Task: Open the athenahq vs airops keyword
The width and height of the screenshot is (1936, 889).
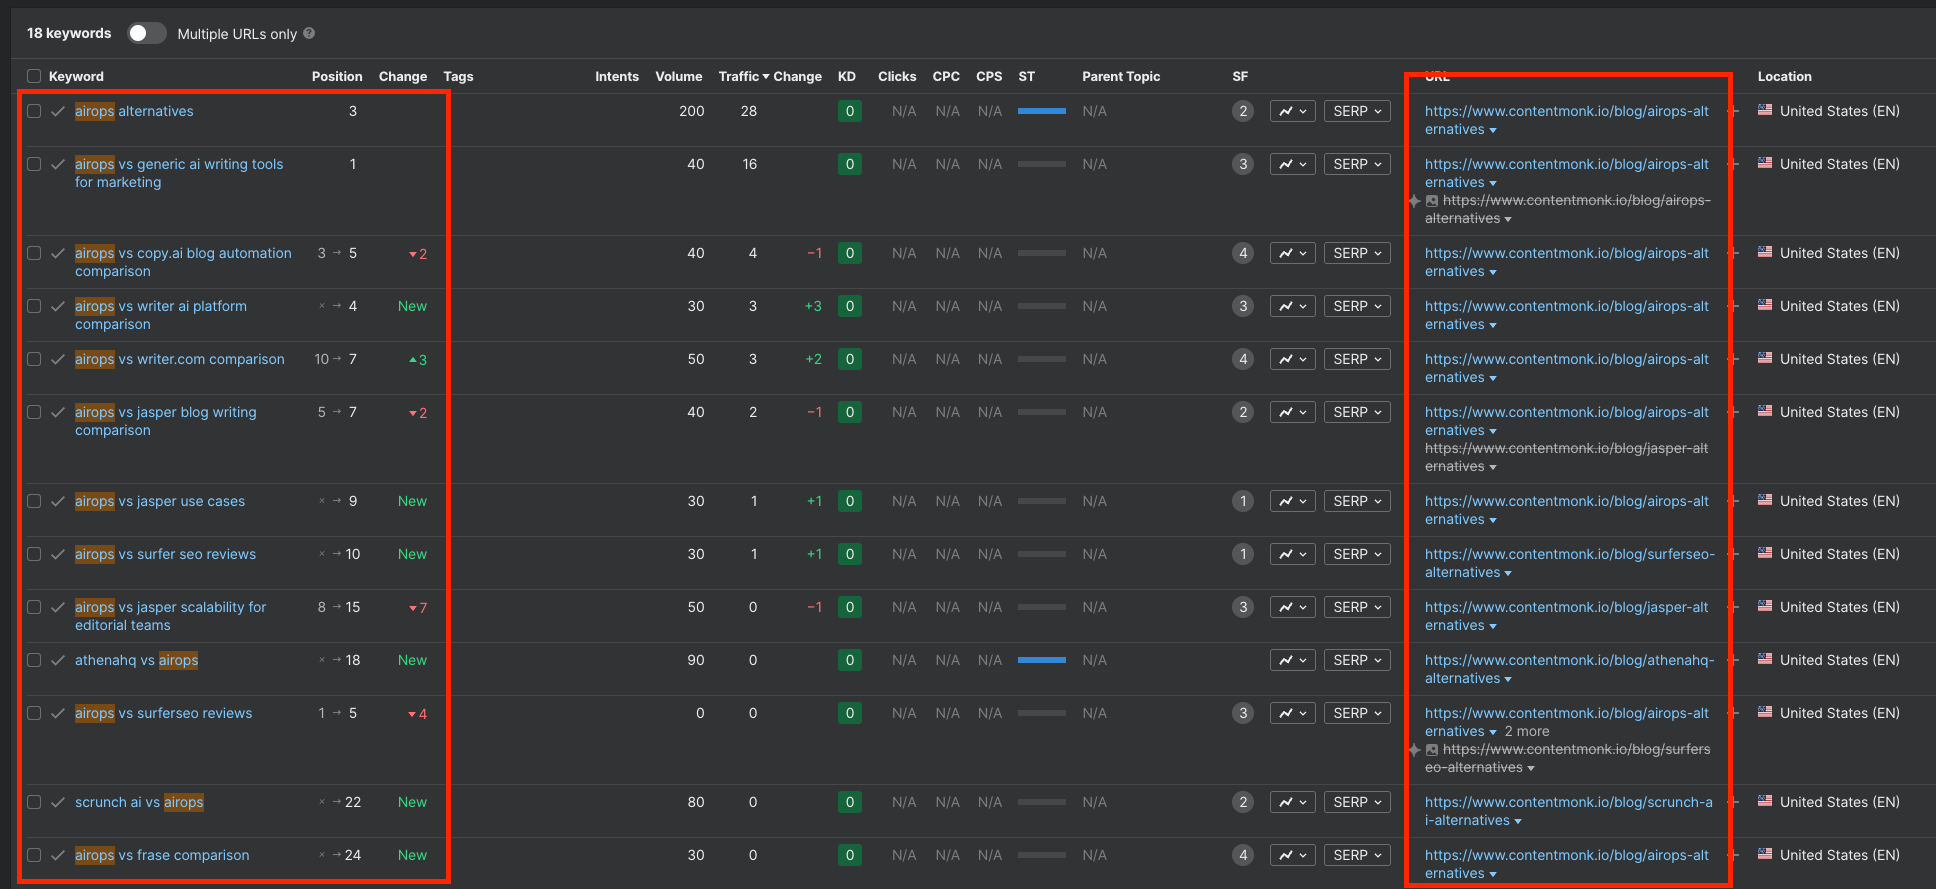Action: [x=136, y=660]
